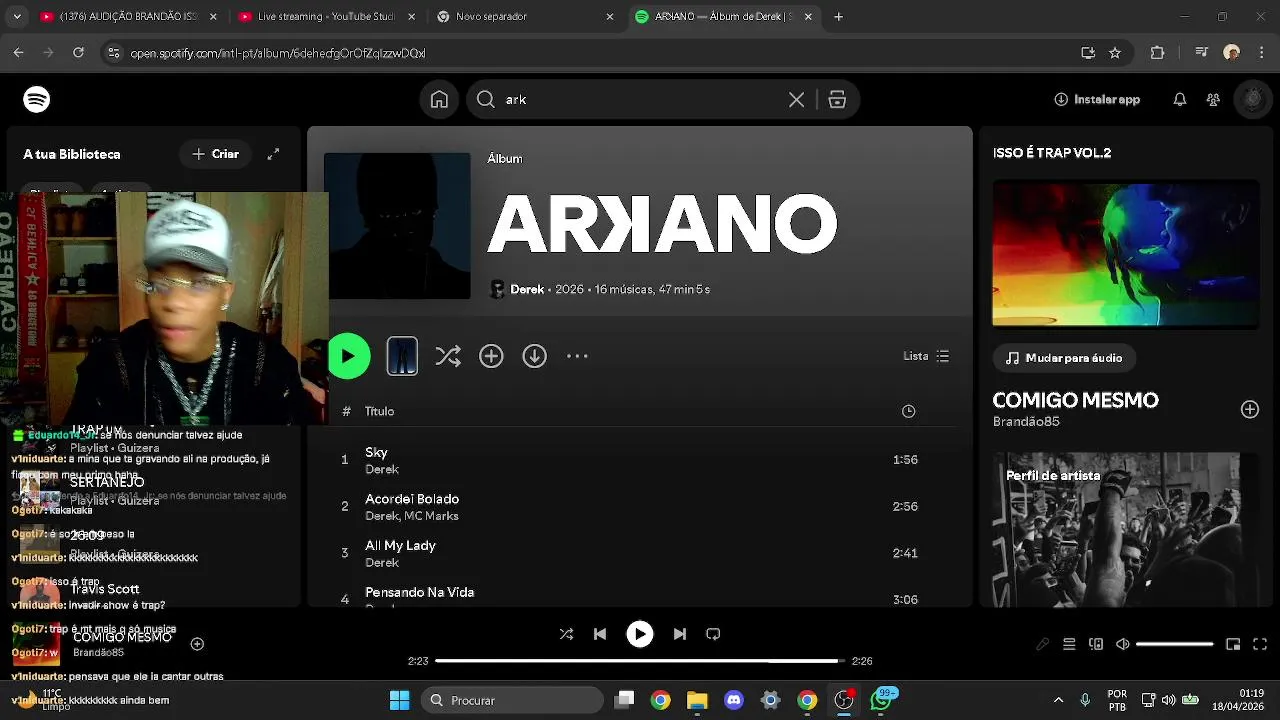Screen dimensions: 1280x720
Task: Click the Criar button in library
Action: click(x=216, y=154)
